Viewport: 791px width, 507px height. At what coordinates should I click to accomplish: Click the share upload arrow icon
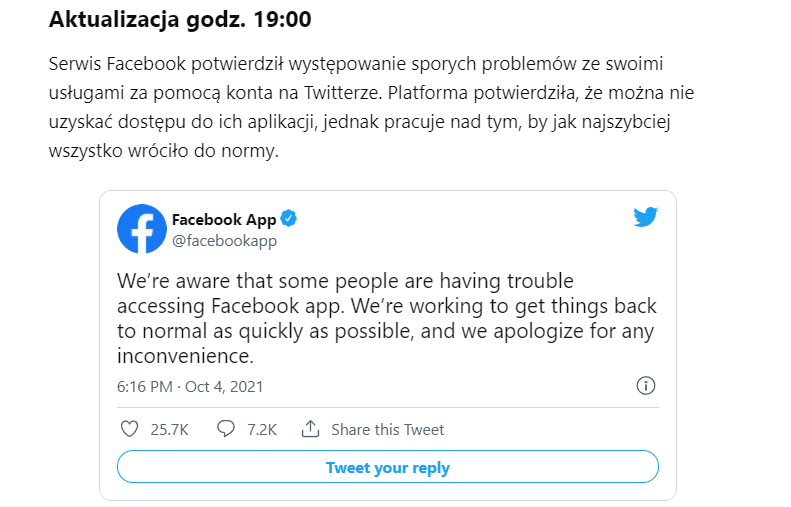pos(310,429)
